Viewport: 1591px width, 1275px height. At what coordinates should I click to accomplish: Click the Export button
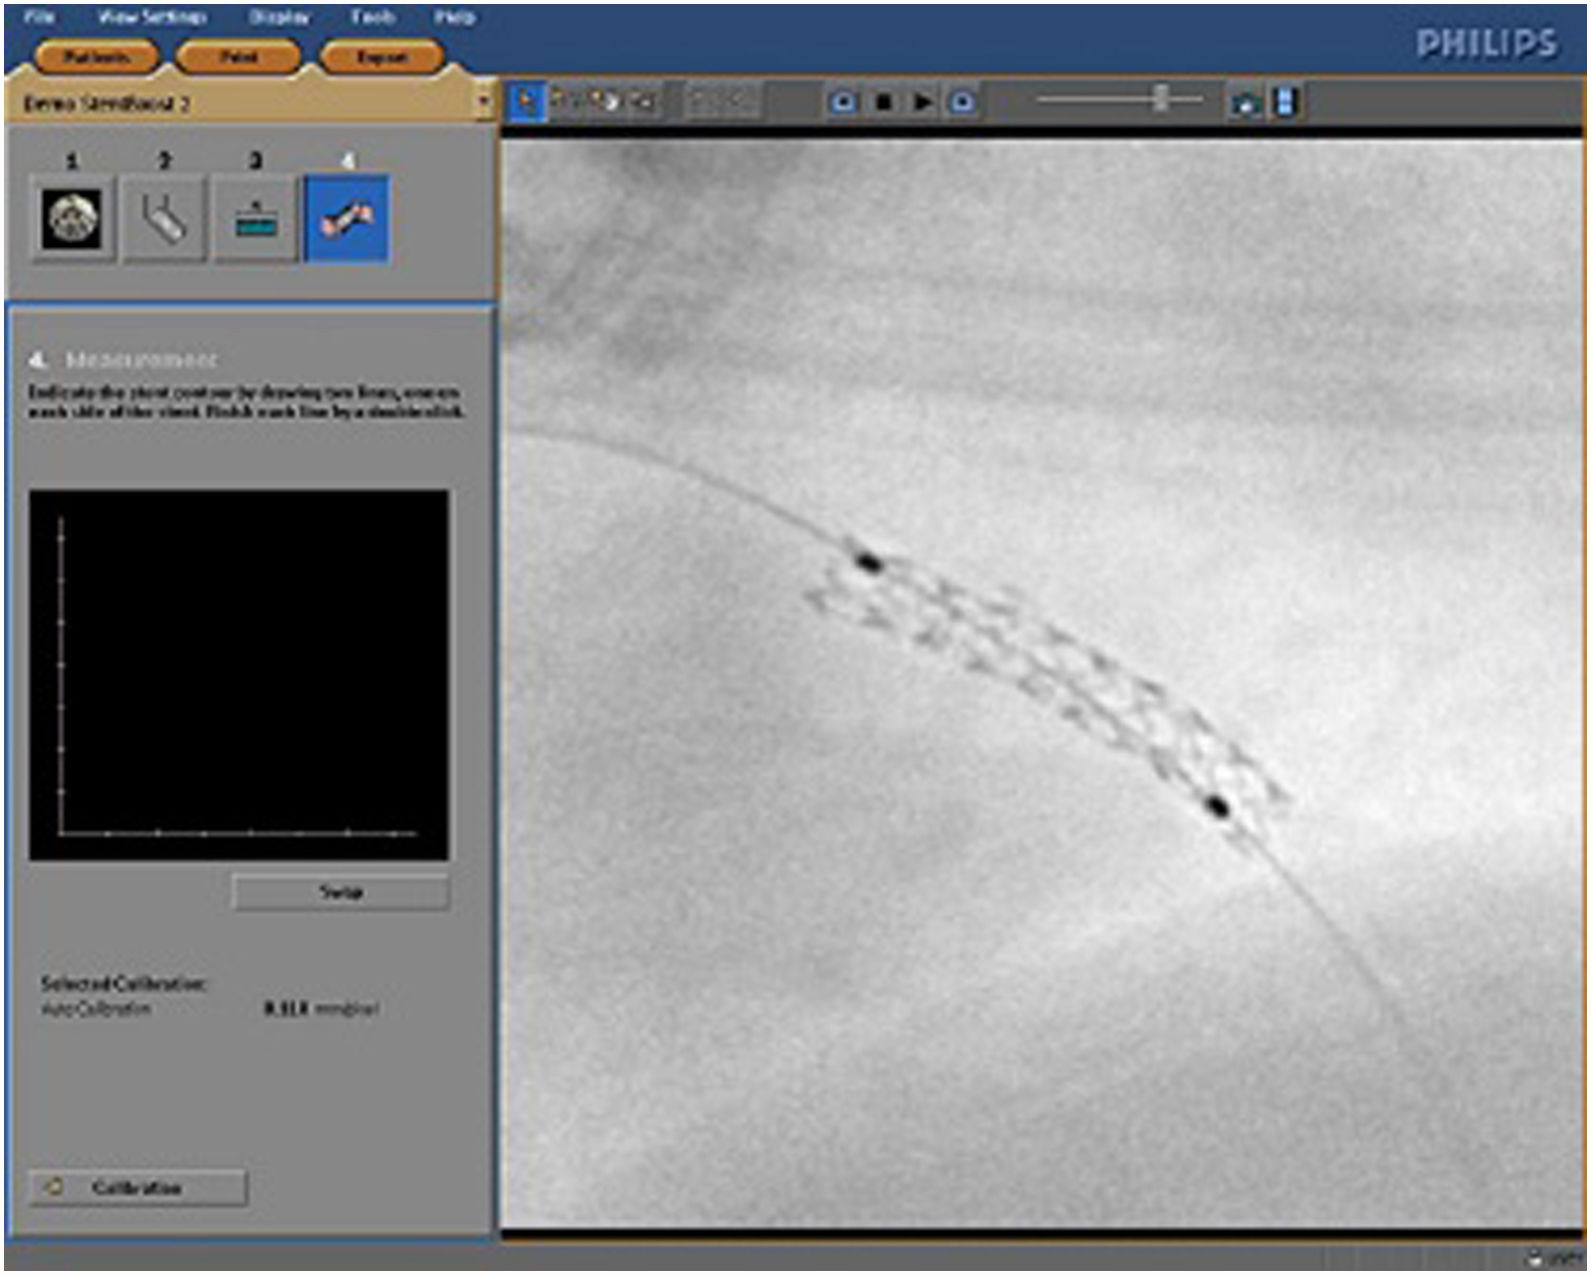click(x=381, y=58)
